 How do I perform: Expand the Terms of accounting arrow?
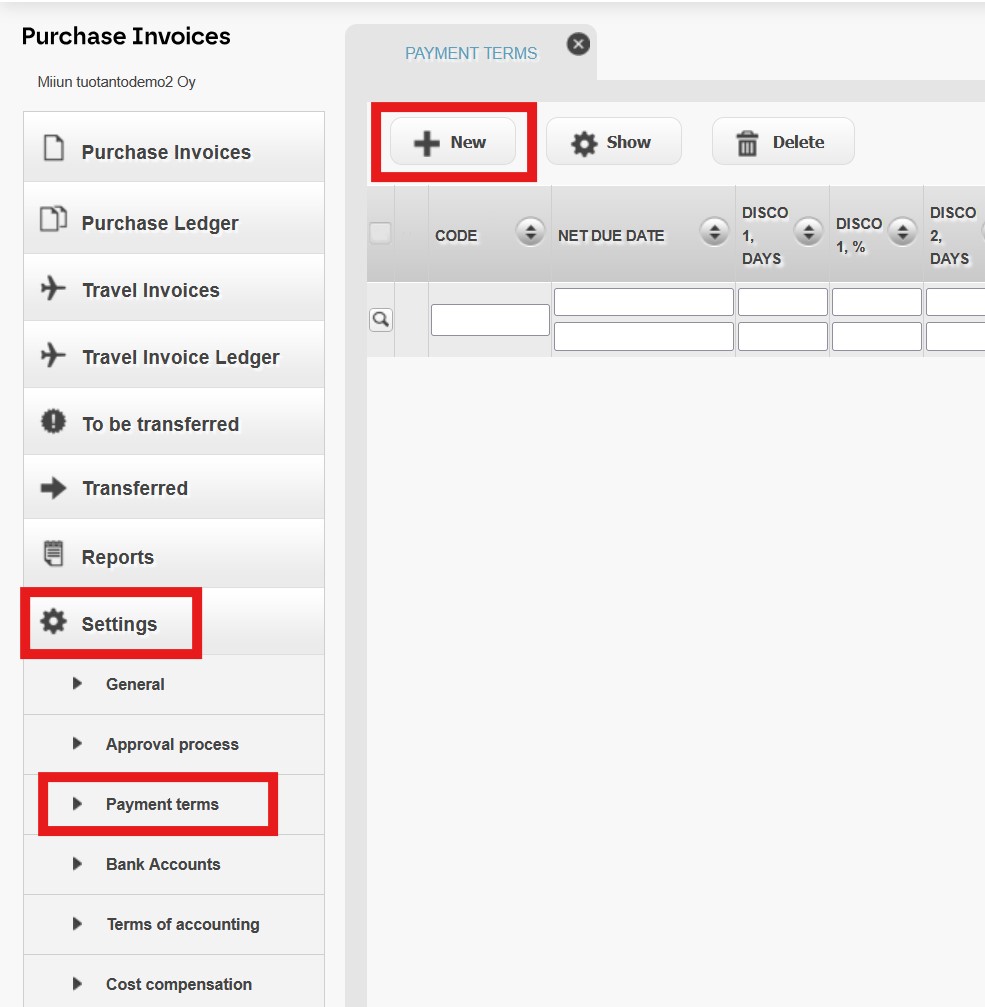click(x=77, y=924)
